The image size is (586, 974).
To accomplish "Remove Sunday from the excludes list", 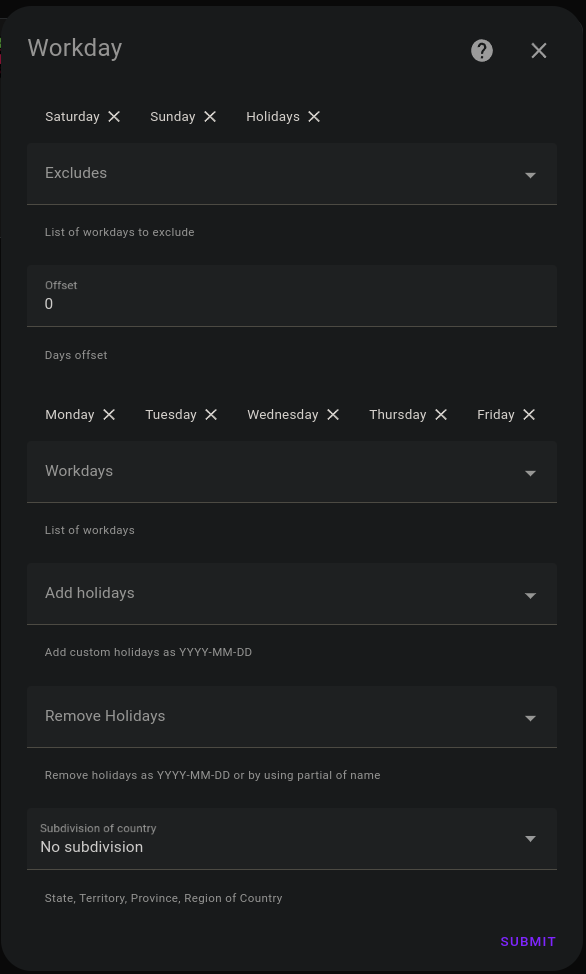I will 210,116.
